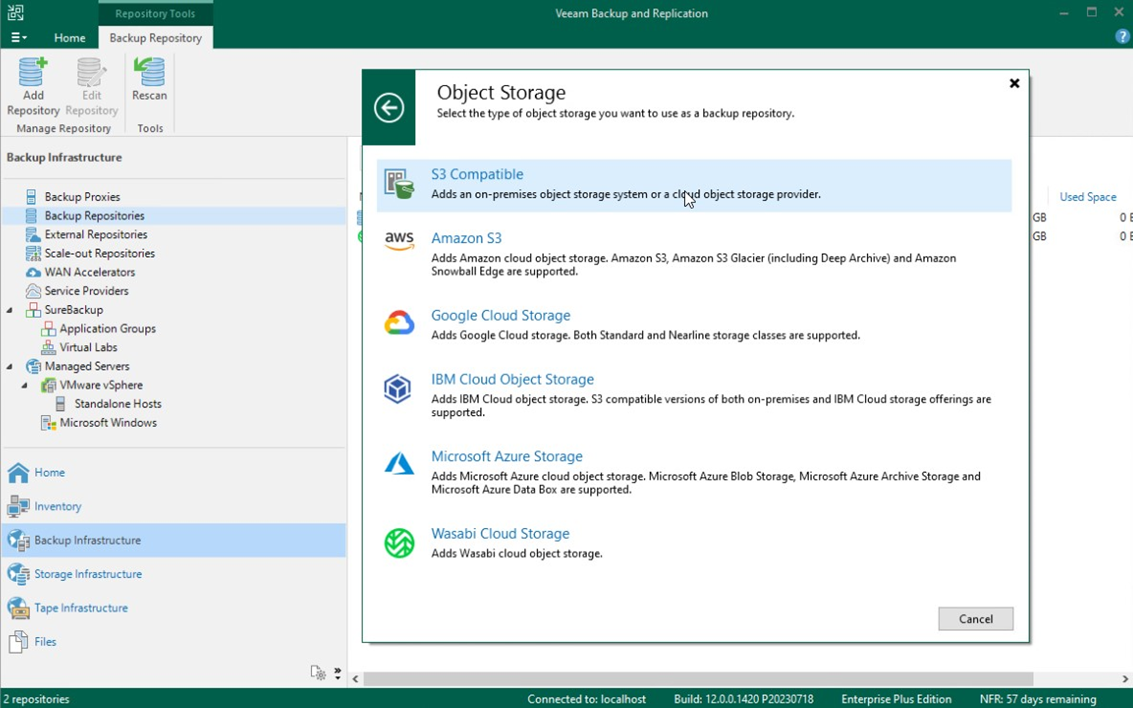Collapse the VMware vSphere tree node

pyautogui.click(x=25, y=385)
